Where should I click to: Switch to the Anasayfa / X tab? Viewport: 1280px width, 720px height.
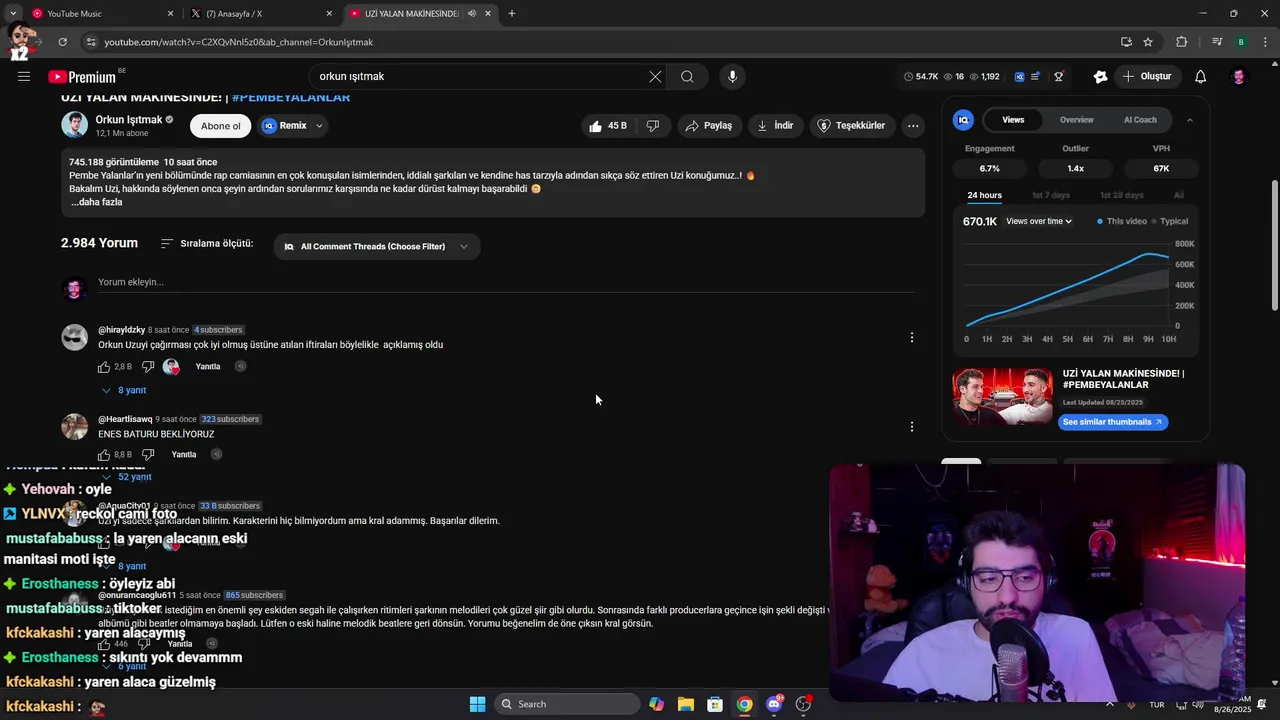point(262,14)
